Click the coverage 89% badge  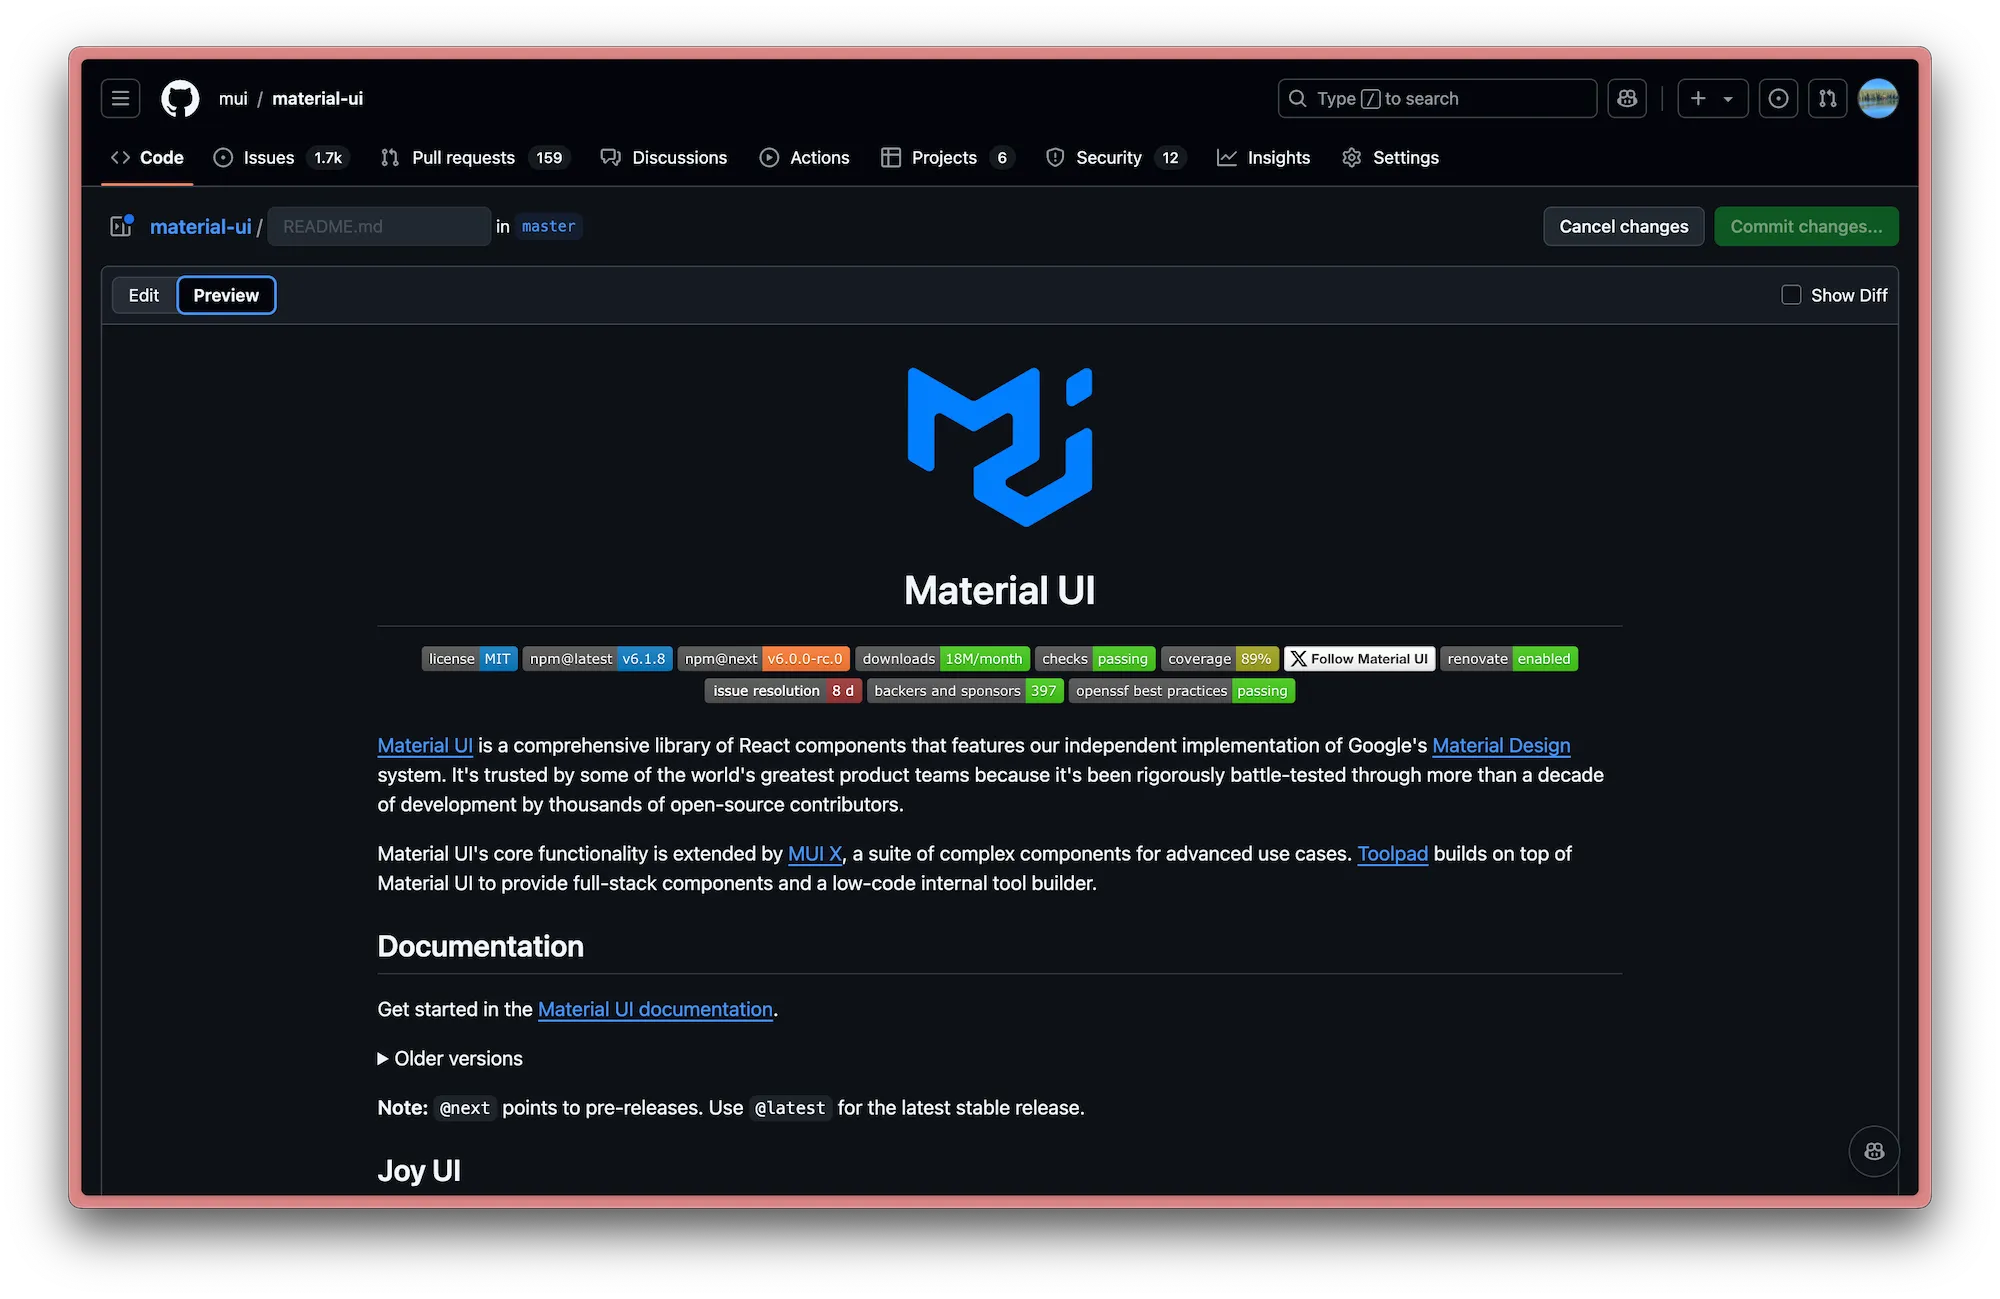(1219, 659)
